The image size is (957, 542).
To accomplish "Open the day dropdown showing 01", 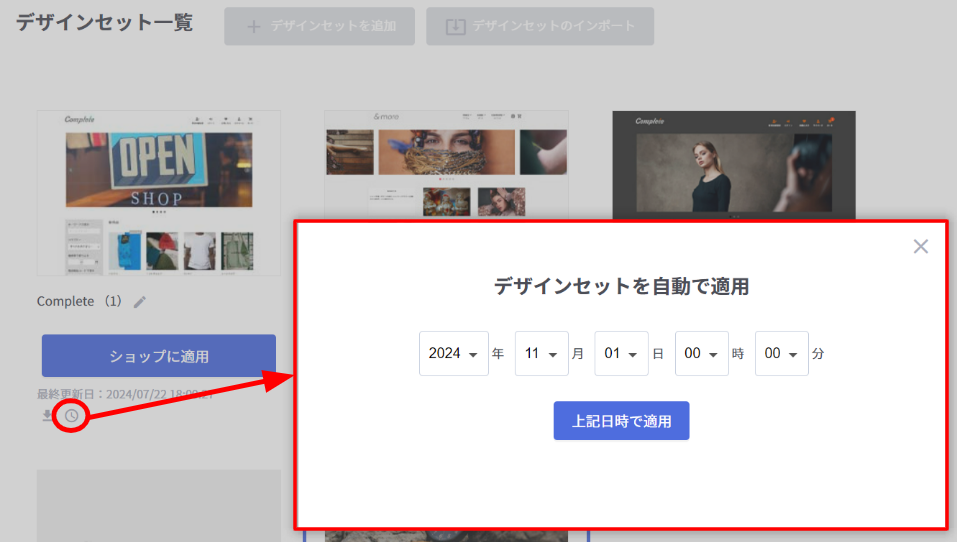I will [621, 353].
